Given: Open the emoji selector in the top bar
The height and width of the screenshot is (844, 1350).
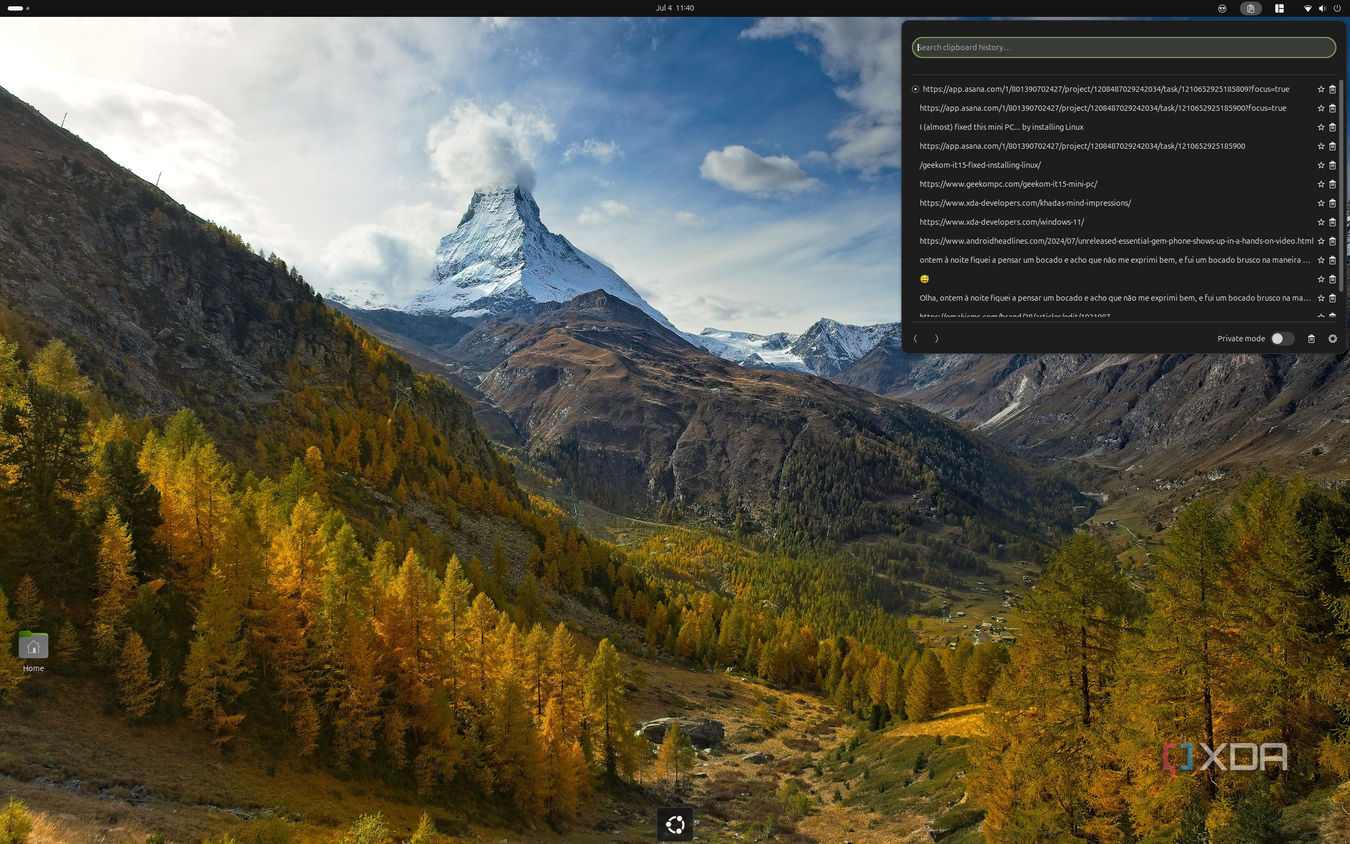Looking at the screenshot, I should 1222,8.
